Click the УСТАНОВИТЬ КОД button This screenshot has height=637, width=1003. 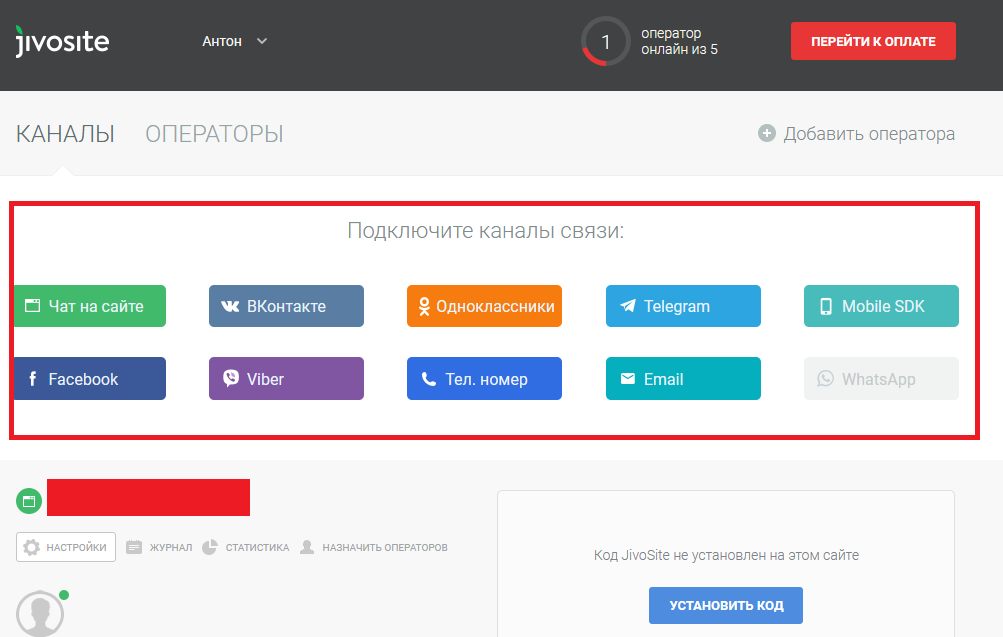725,605
